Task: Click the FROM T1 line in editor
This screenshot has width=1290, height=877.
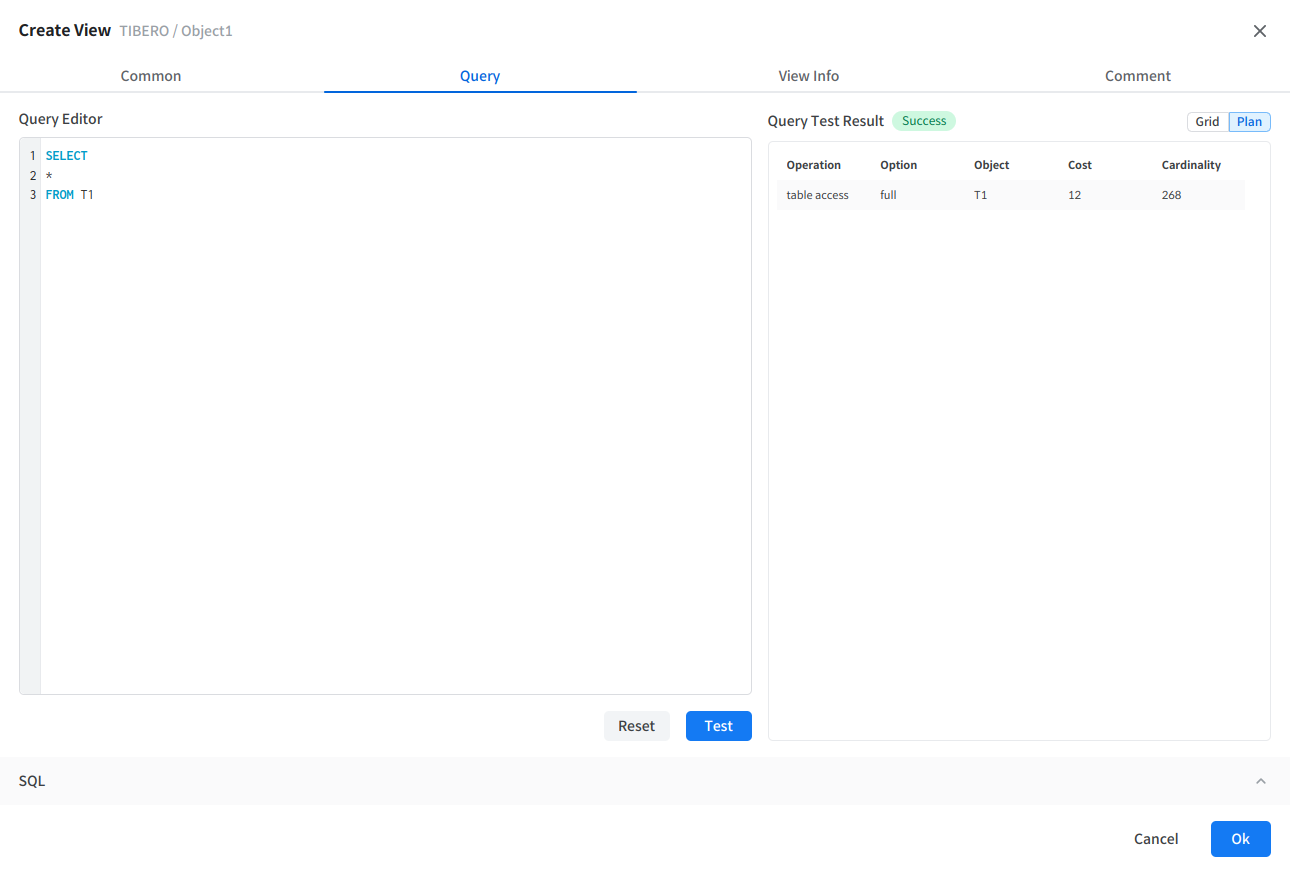Action: click(x=69, y=195)
